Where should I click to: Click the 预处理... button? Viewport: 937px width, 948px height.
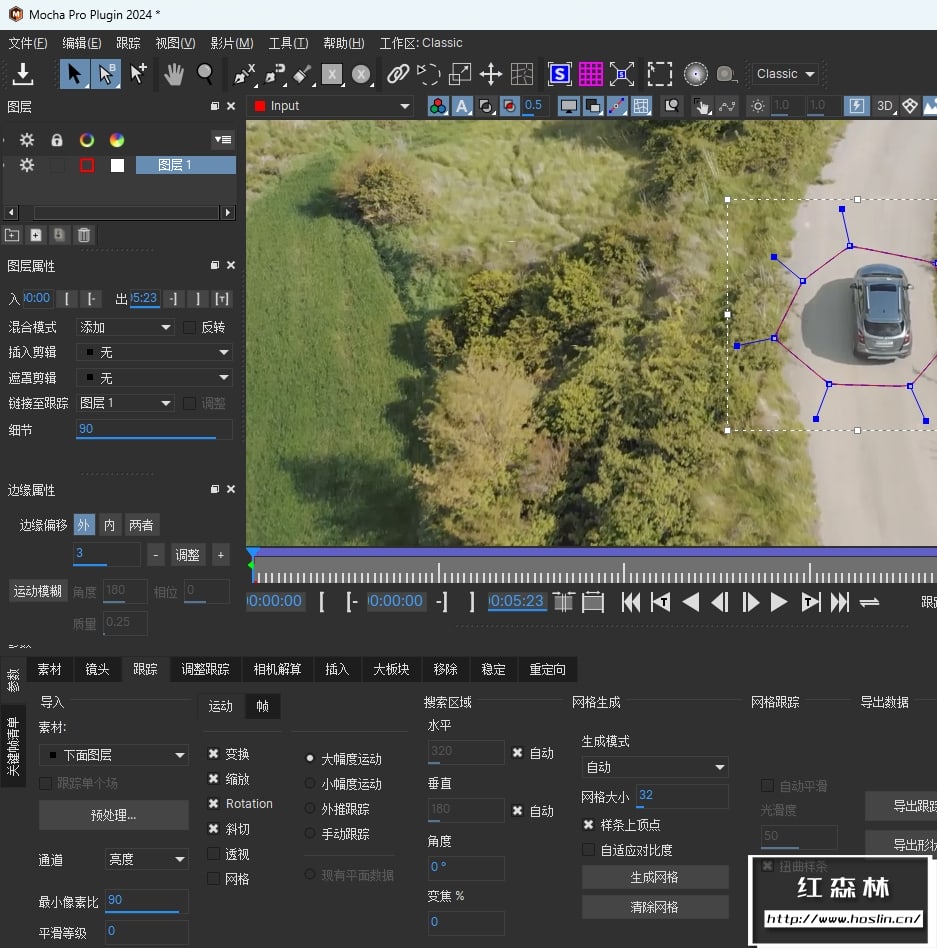[113, 815]
